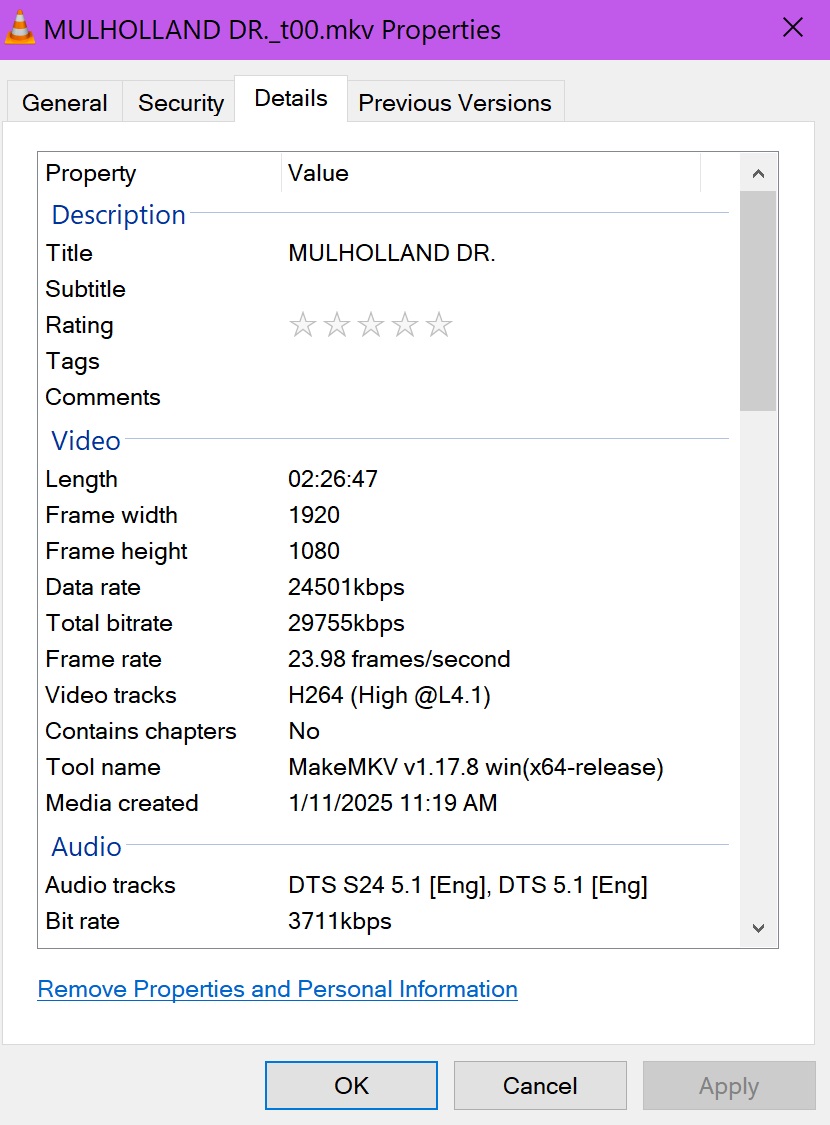830x1125 pixels.
Task: Collapse the Video group header
Action: 85,441
